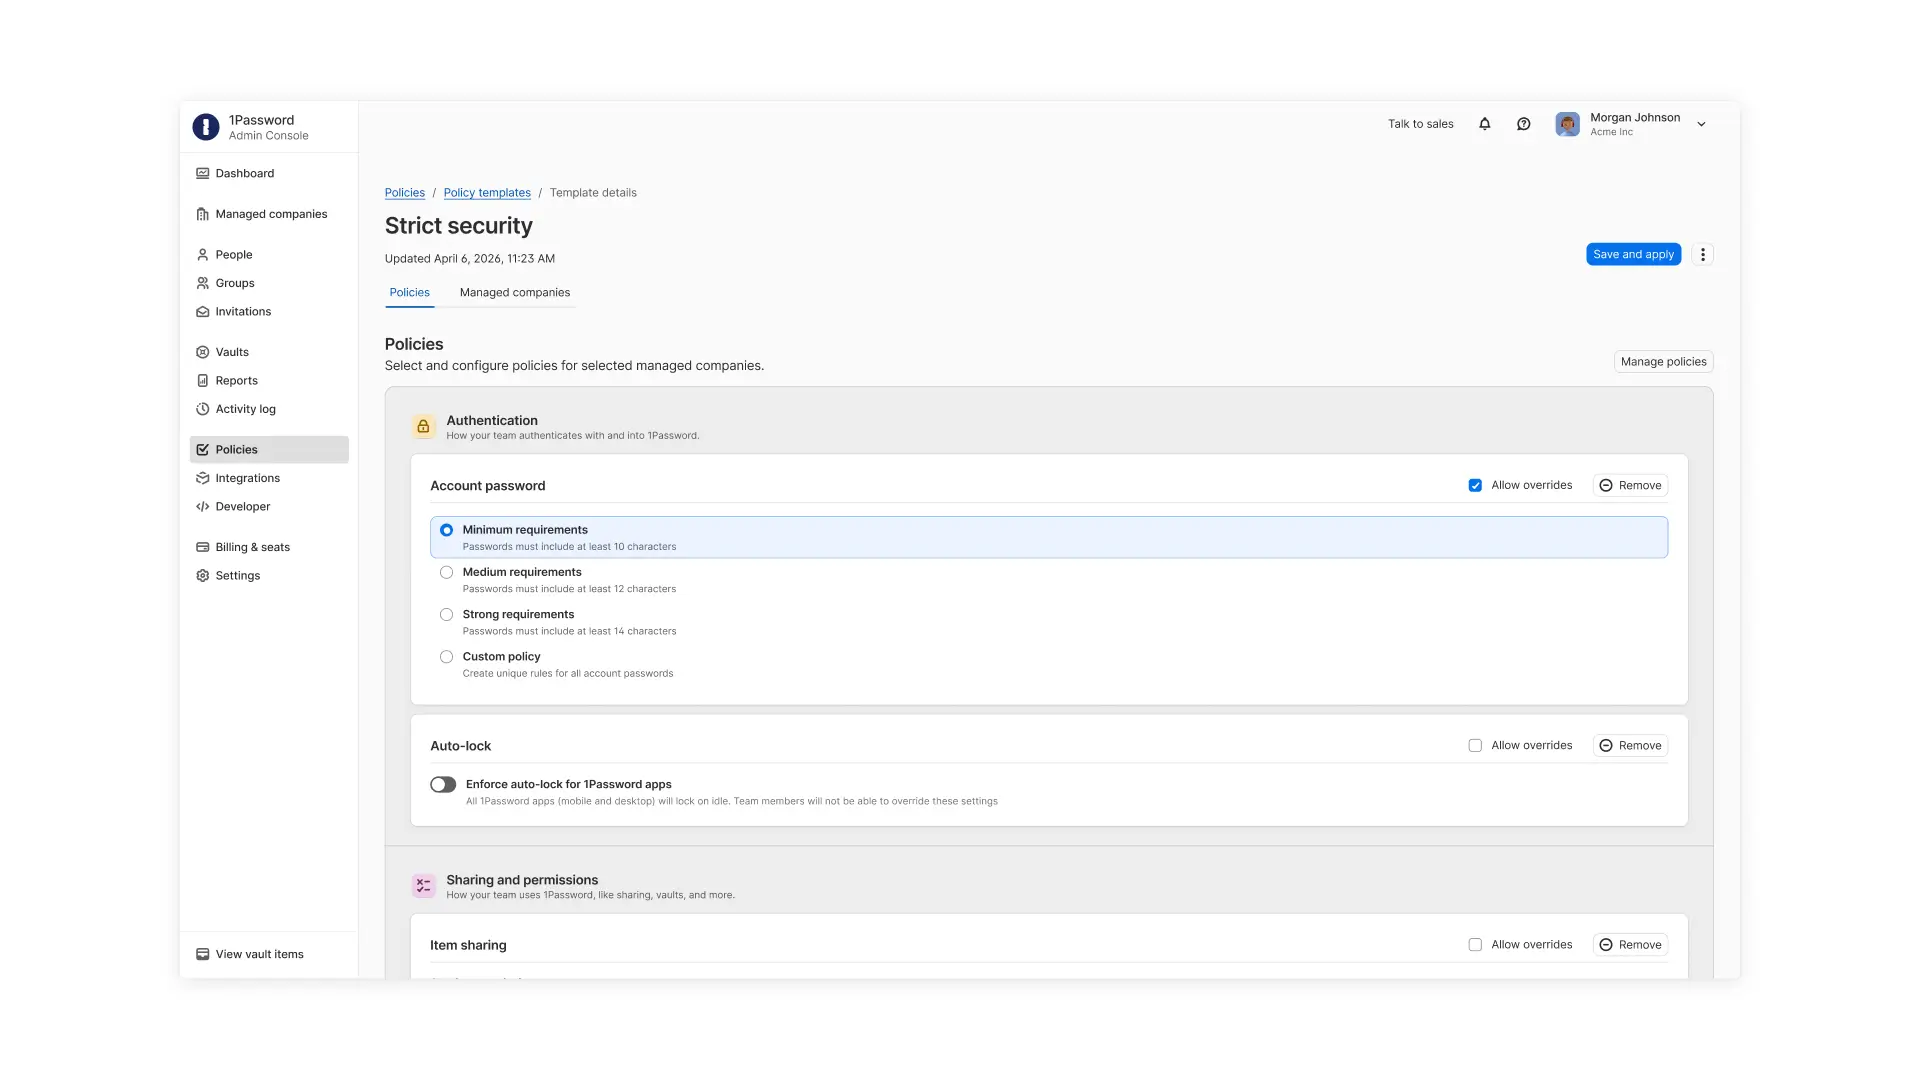
Task: Select the Policies checkmark icon in sidebar
Action: pyautogui.click(x=203, y=450)
